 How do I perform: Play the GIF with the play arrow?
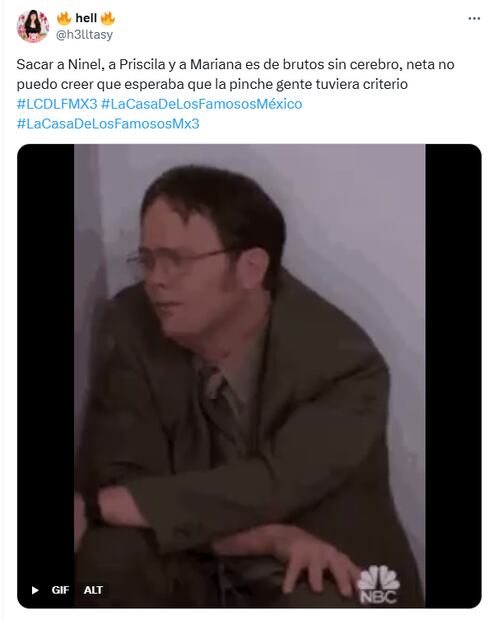point(35,590)
